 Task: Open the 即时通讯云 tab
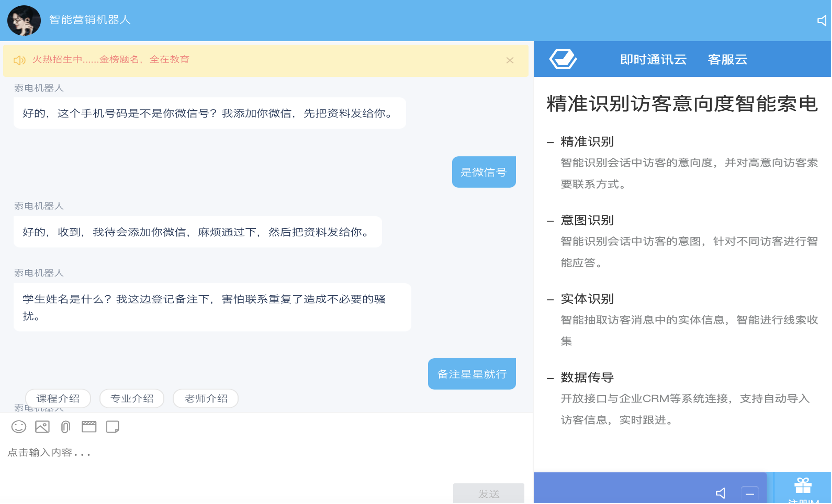653,59
